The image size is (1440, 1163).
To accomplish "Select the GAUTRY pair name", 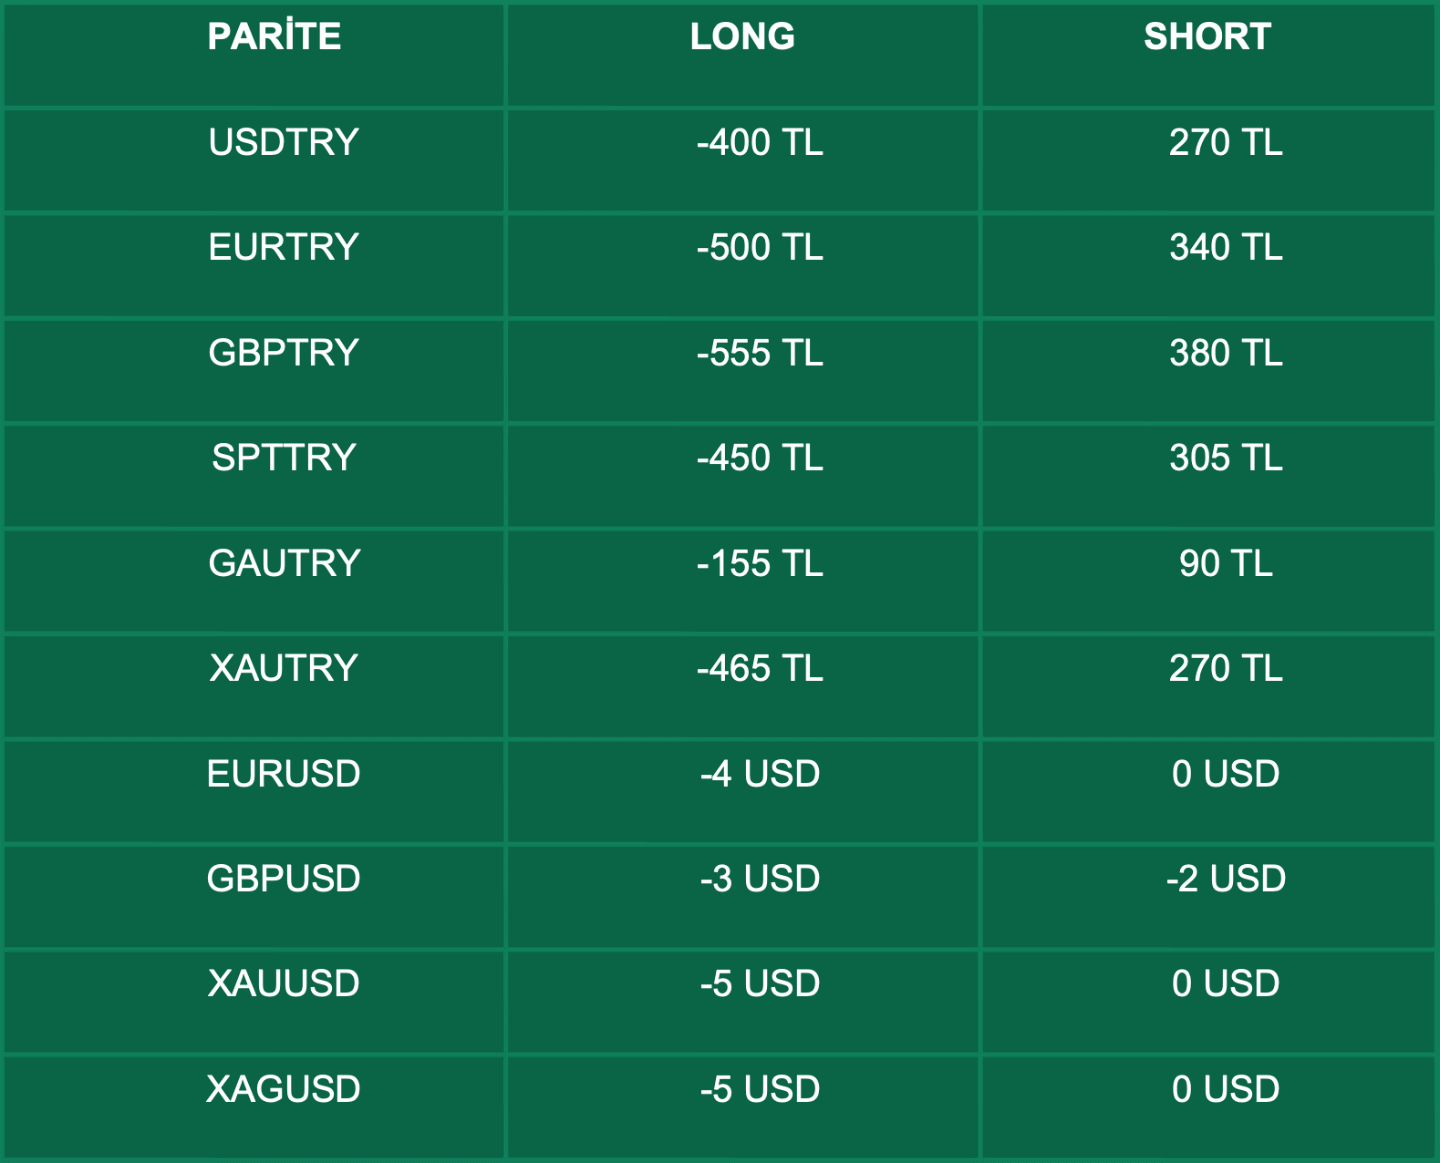I will [283, 563].
